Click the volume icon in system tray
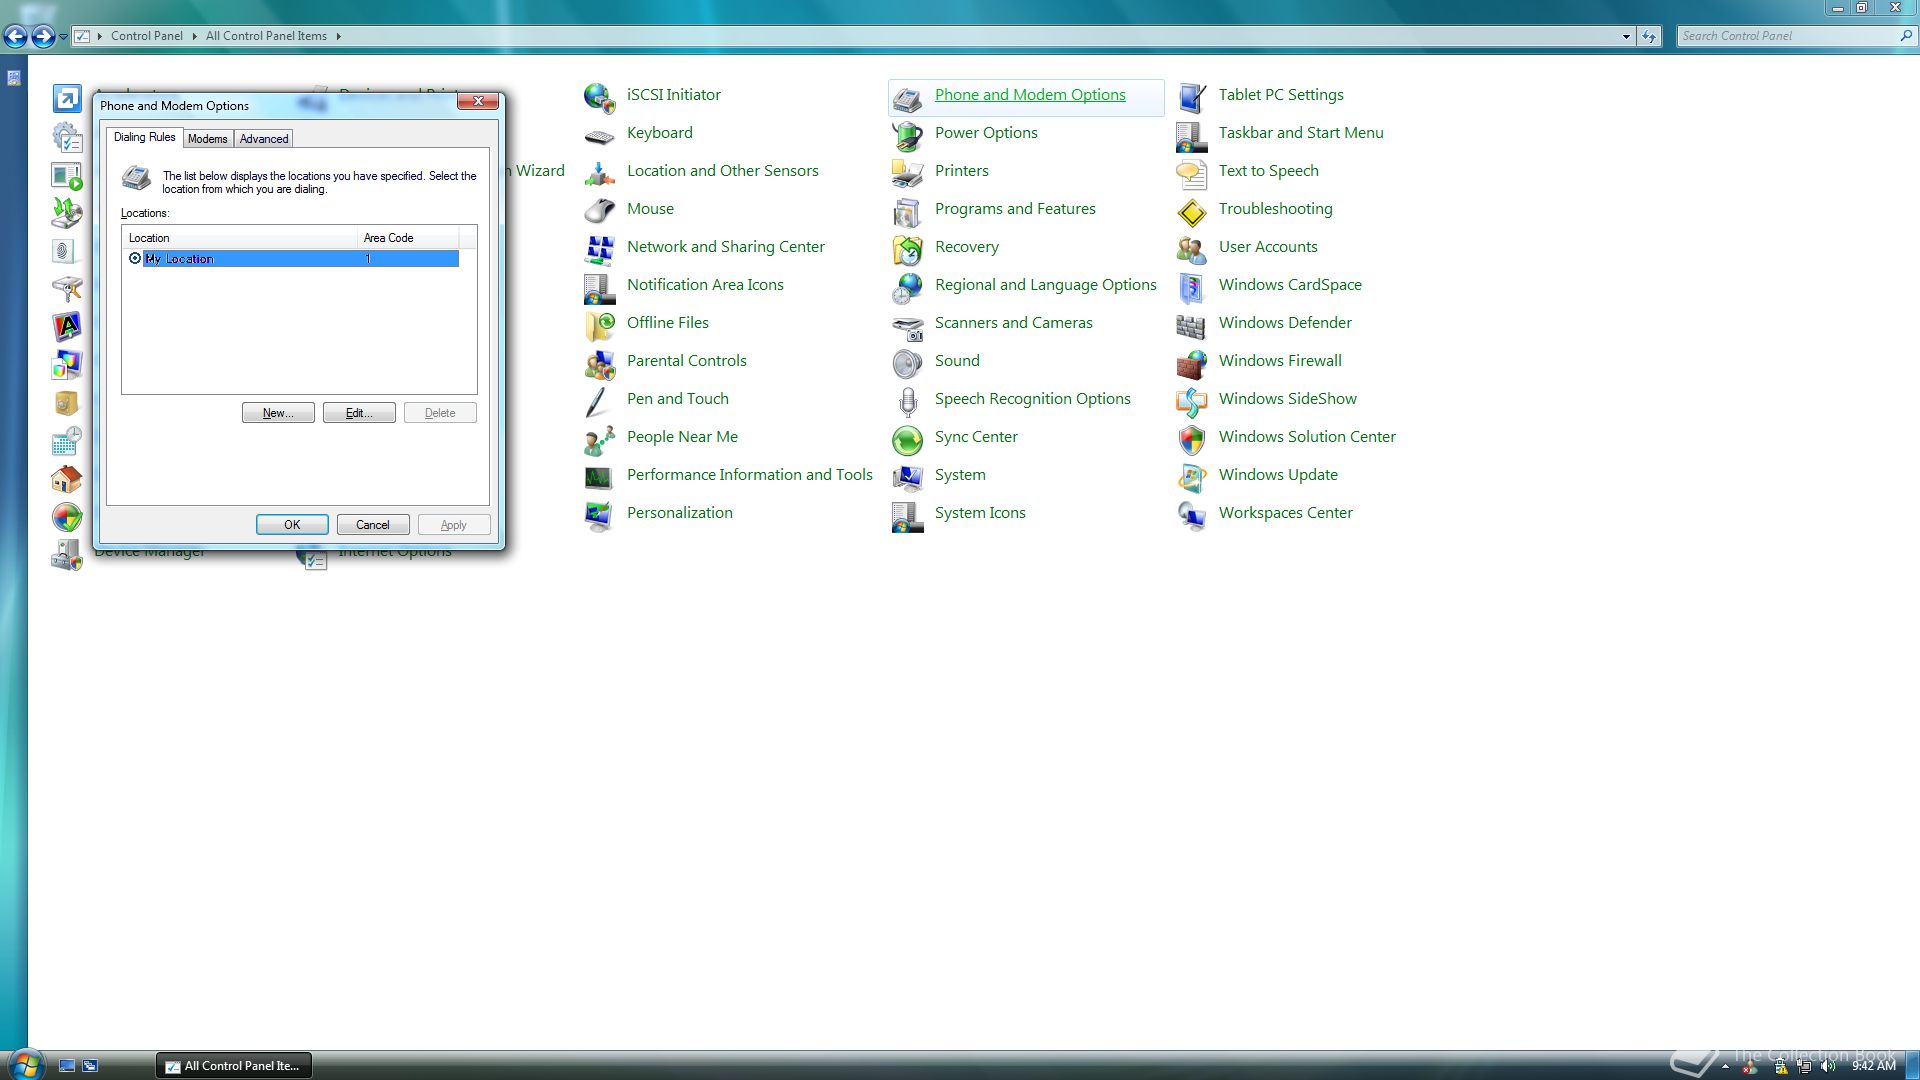The width and height of the screenshot is (1920, 1080). point(1829,1066)
